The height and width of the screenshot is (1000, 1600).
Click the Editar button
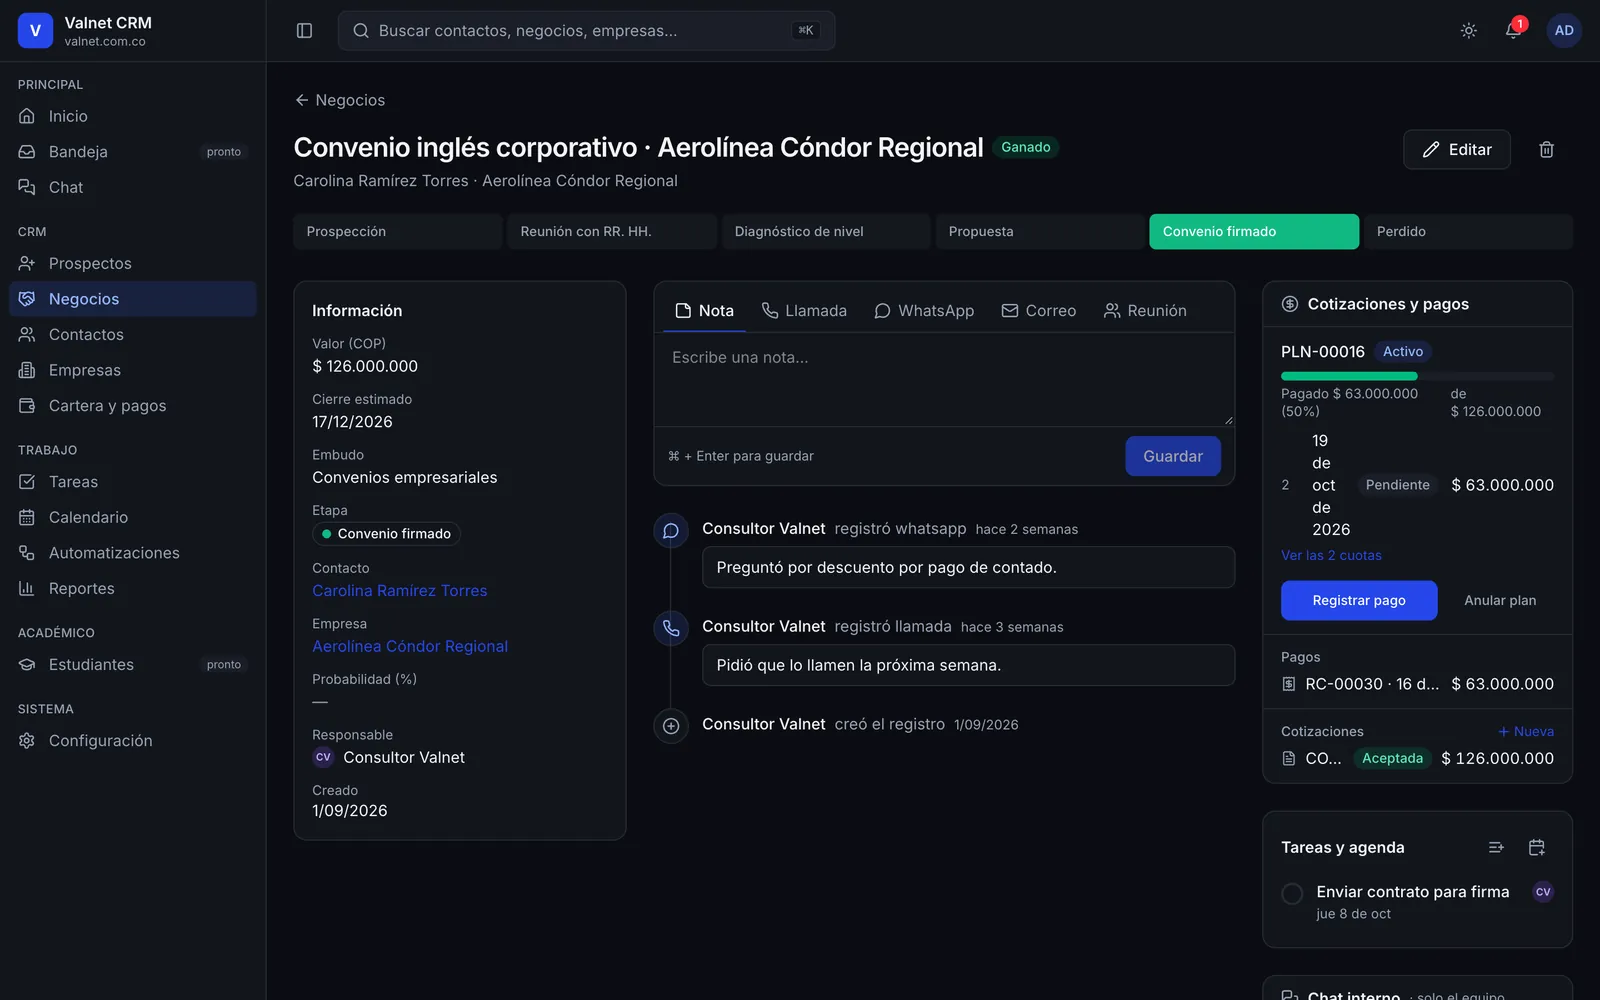1457,150
